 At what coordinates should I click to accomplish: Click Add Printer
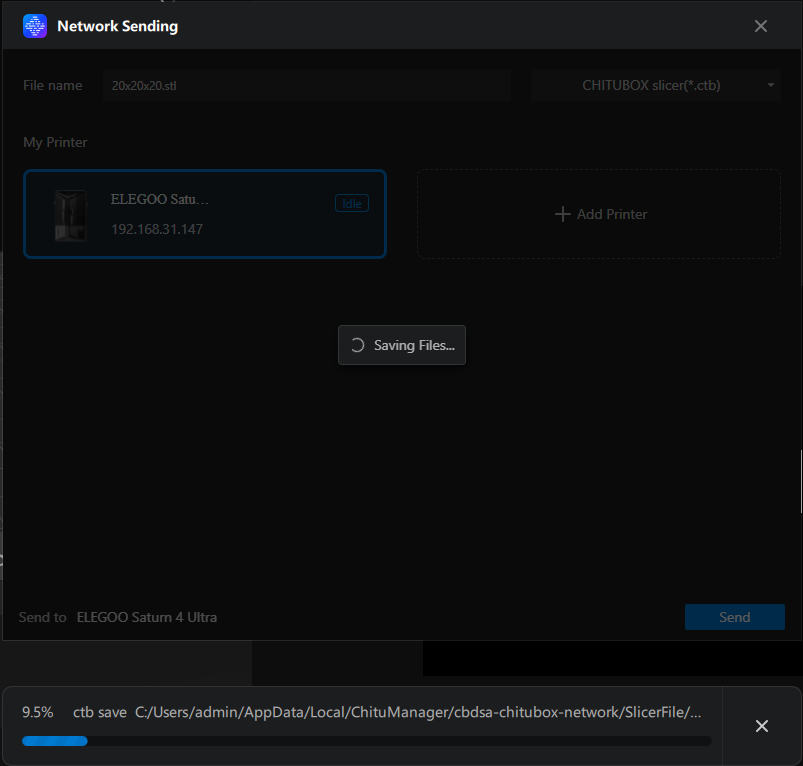click(599, 214)
